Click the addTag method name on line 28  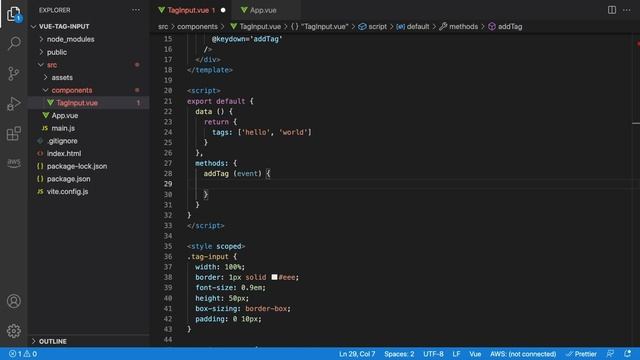point(216,173)
